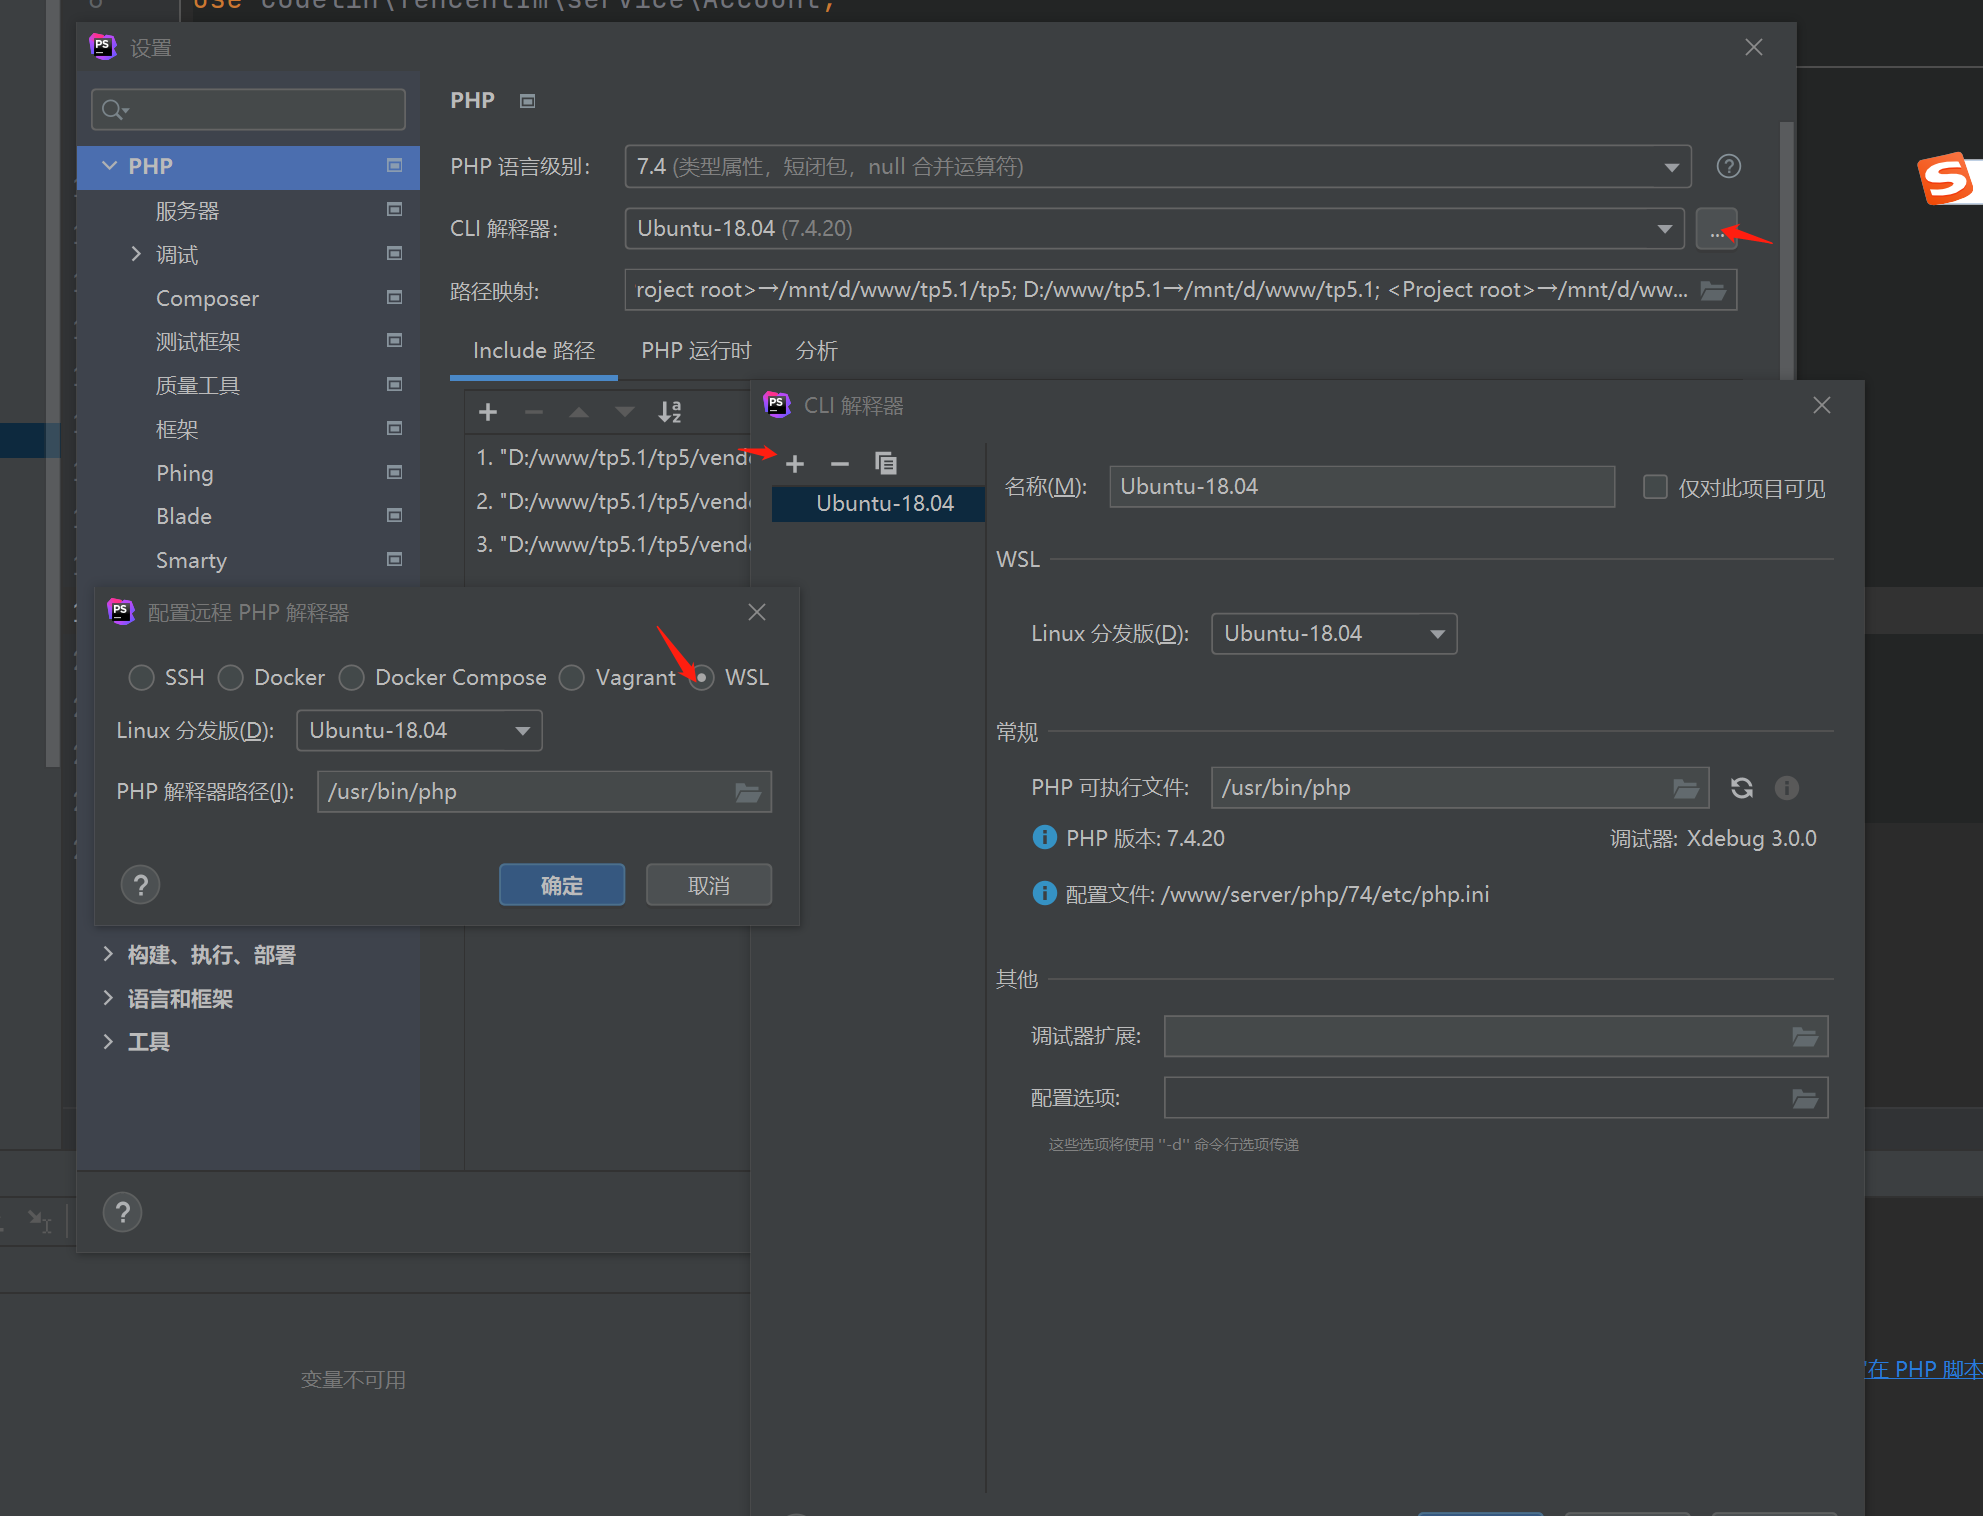Expand the 工具 section

pyautogui.click(x=108, y=1042)
